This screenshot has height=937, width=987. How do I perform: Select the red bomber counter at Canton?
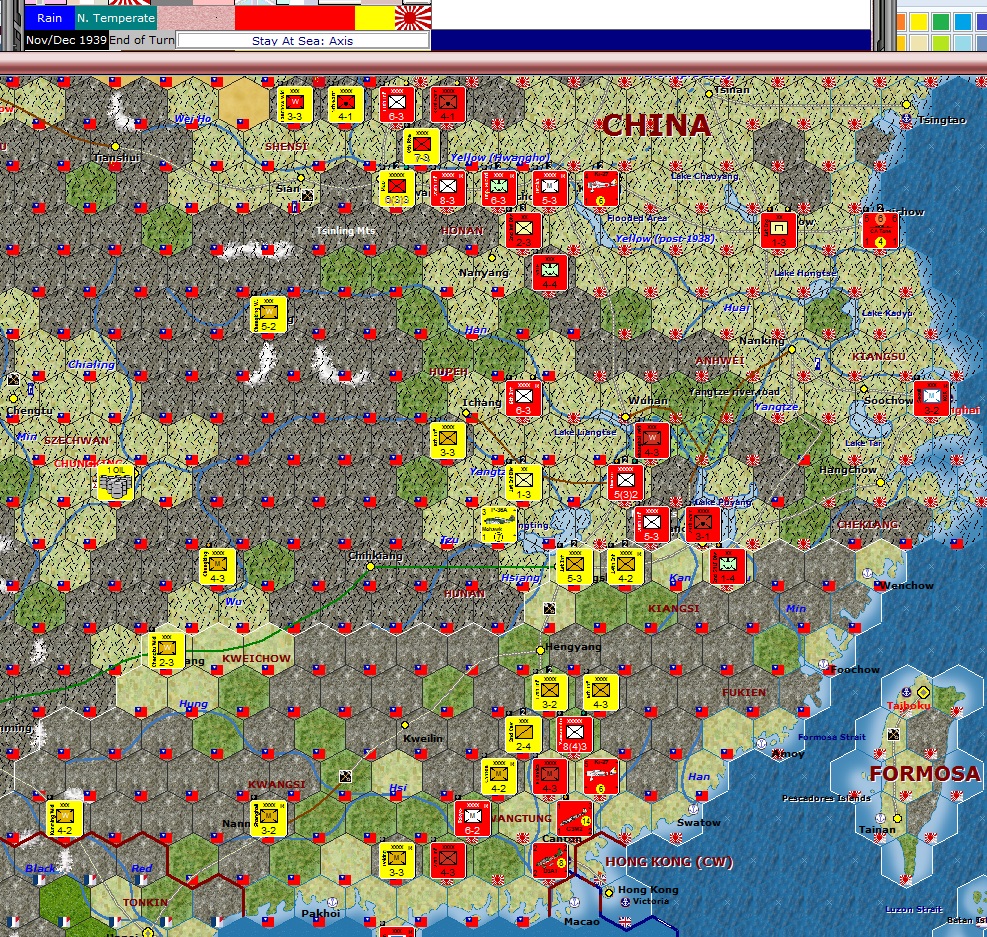point(574,819)
